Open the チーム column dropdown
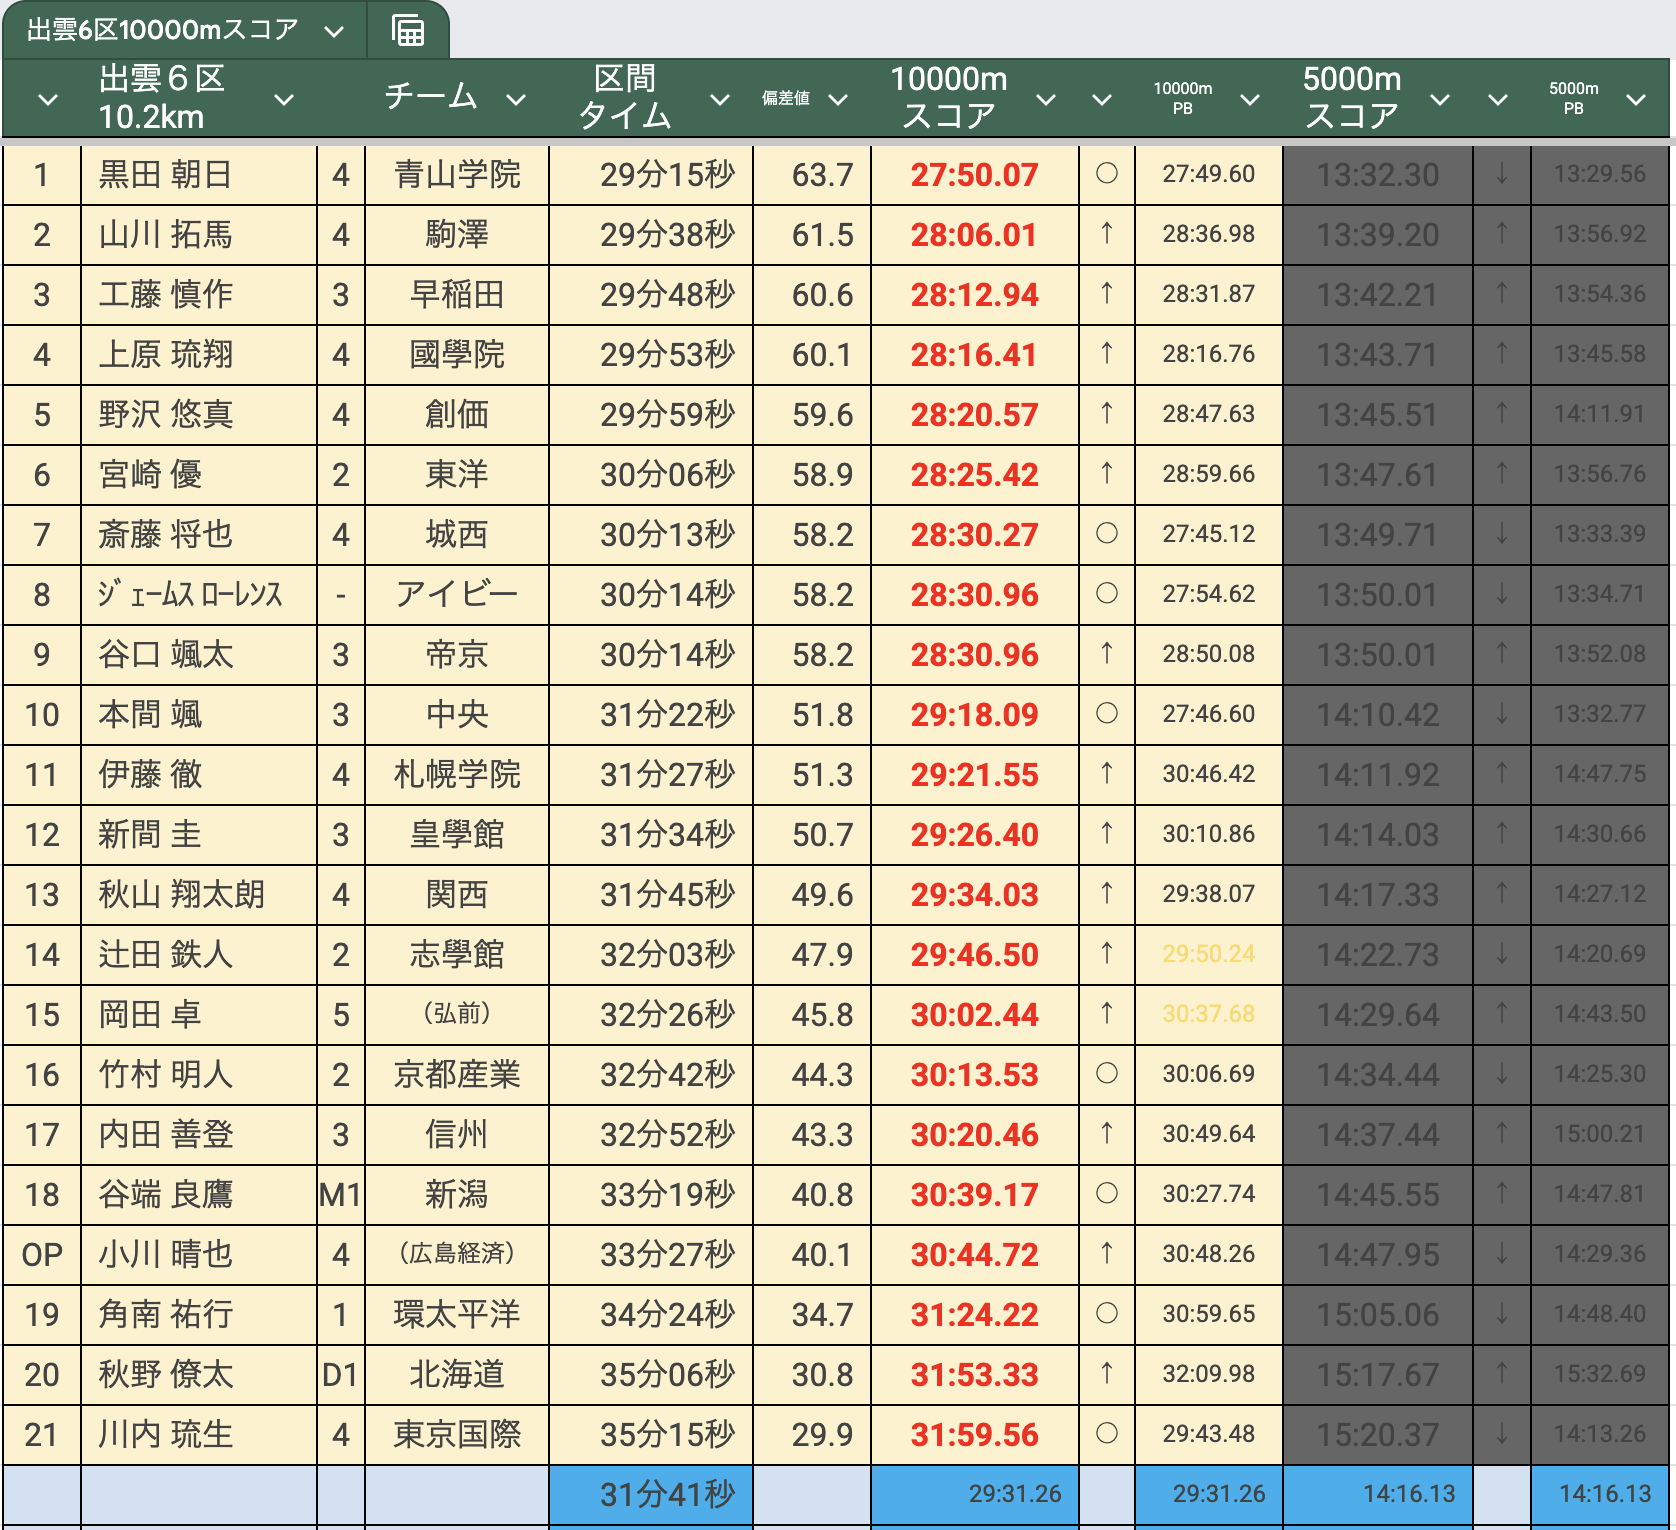This screenshot has height=1530, width=1676. point(516,99)
